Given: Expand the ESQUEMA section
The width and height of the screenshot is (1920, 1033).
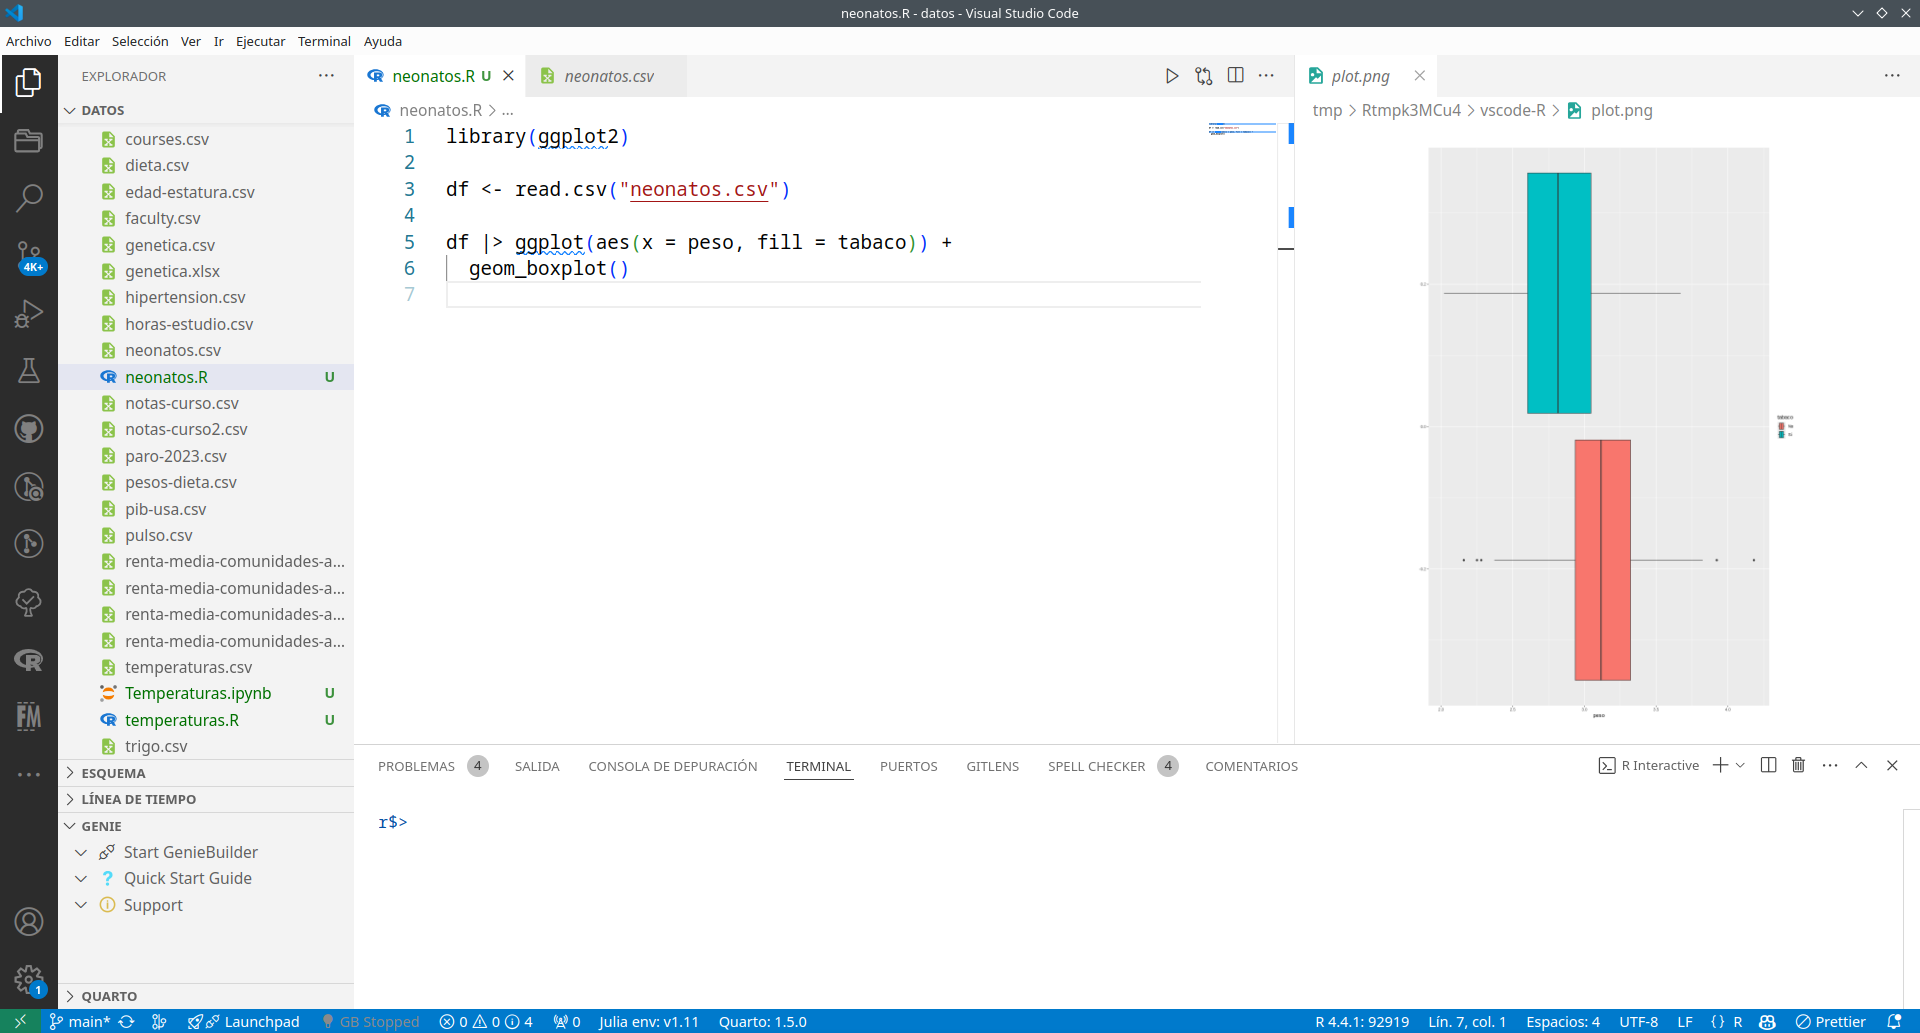Looking at the screenshot, I should tap(113, 773).
